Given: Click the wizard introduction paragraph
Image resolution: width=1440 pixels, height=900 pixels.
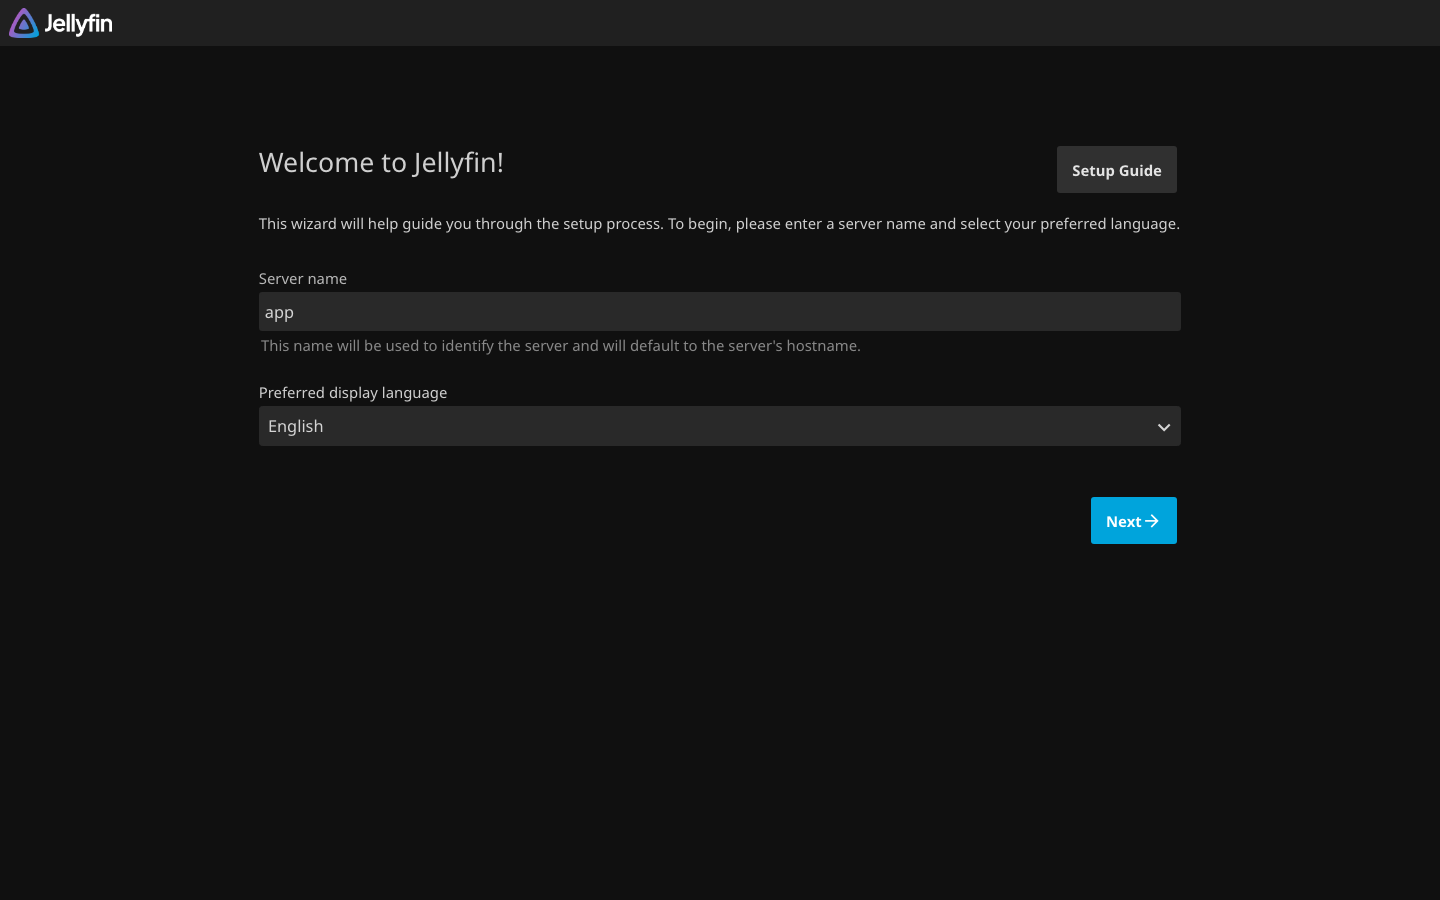Looking at the screenshot, I should click(719, 224).
